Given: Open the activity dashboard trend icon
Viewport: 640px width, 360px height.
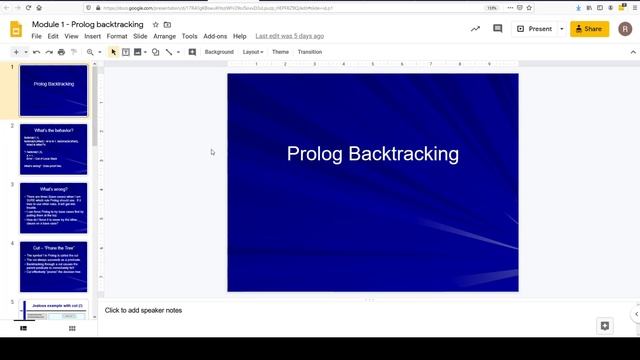Looking at the screenshot, I should (x=475, y=29).
